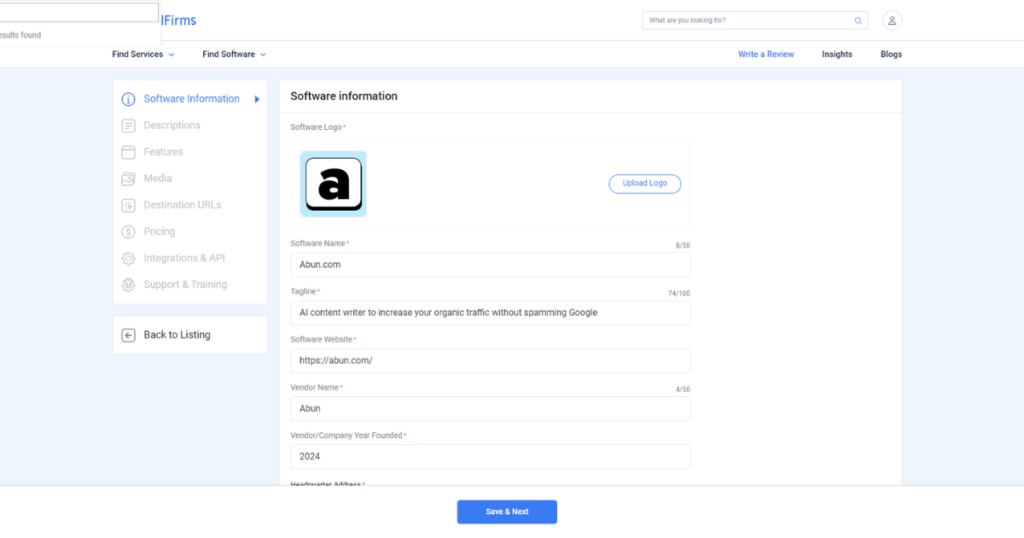
Task: Go to Integrations & API section
Action: coord(184,258)
